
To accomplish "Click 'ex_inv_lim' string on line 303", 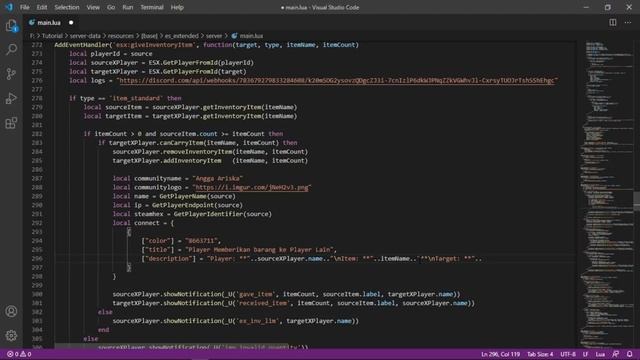I will coord(258,321).
